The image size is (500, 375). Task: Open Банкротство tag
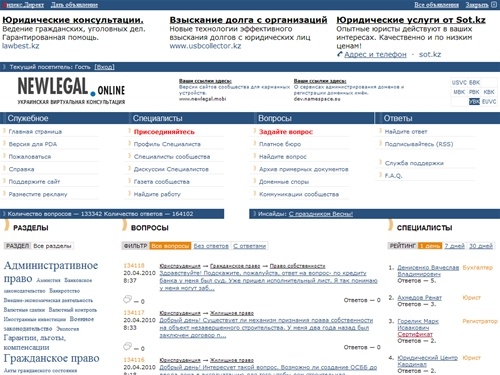click(x=65, y=291)
